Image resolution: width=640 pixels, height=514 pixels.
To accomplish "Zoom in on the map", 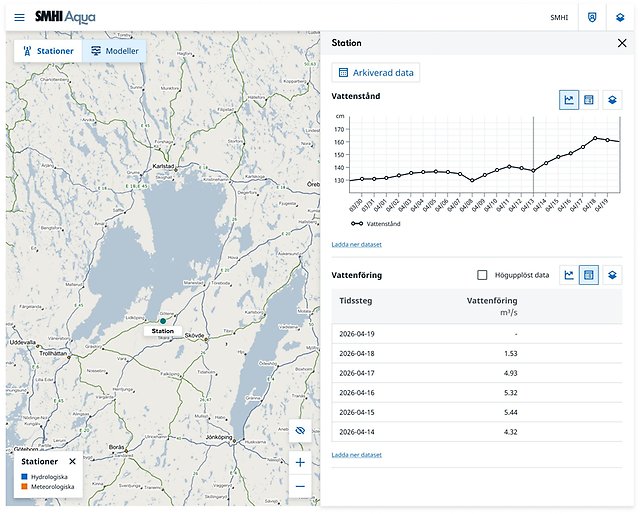I will (x=300, y=463).
